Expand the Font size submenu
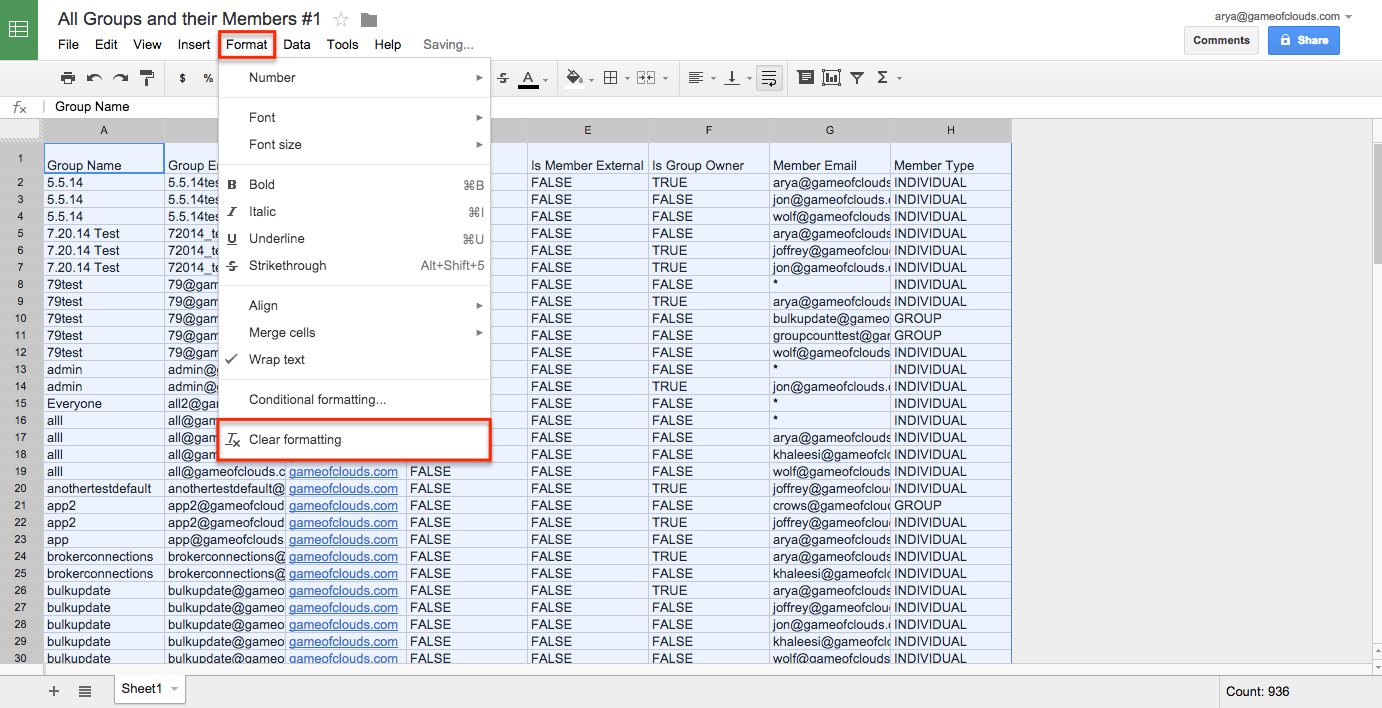This screenshot has width=1382, height=708. [x=354, y=145]
